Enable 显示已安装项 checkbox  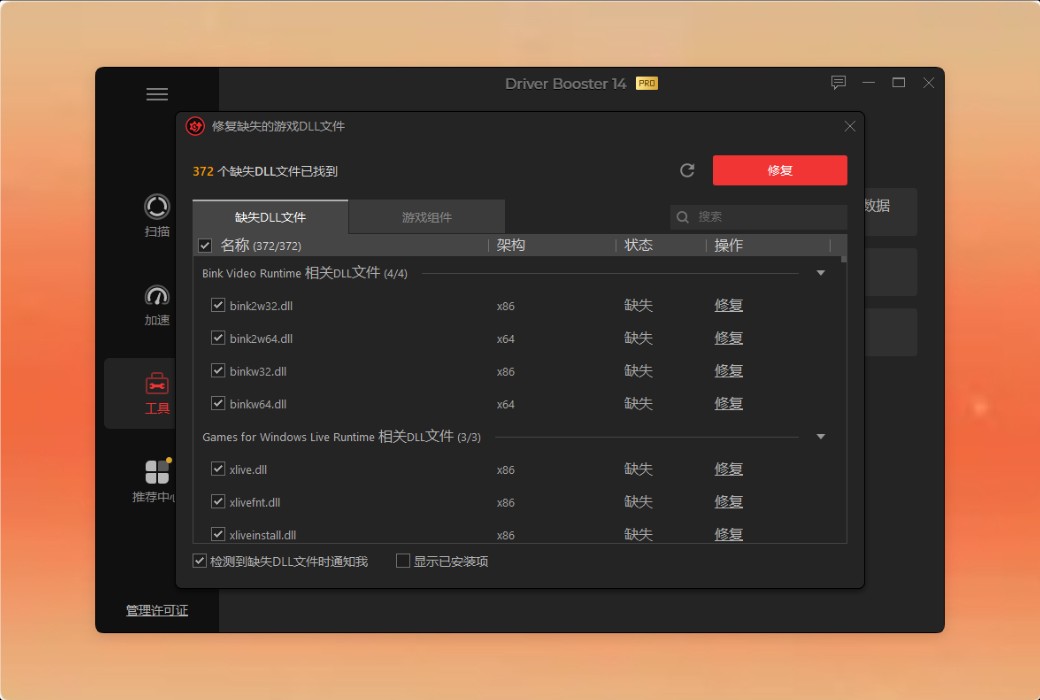point(403,561)
